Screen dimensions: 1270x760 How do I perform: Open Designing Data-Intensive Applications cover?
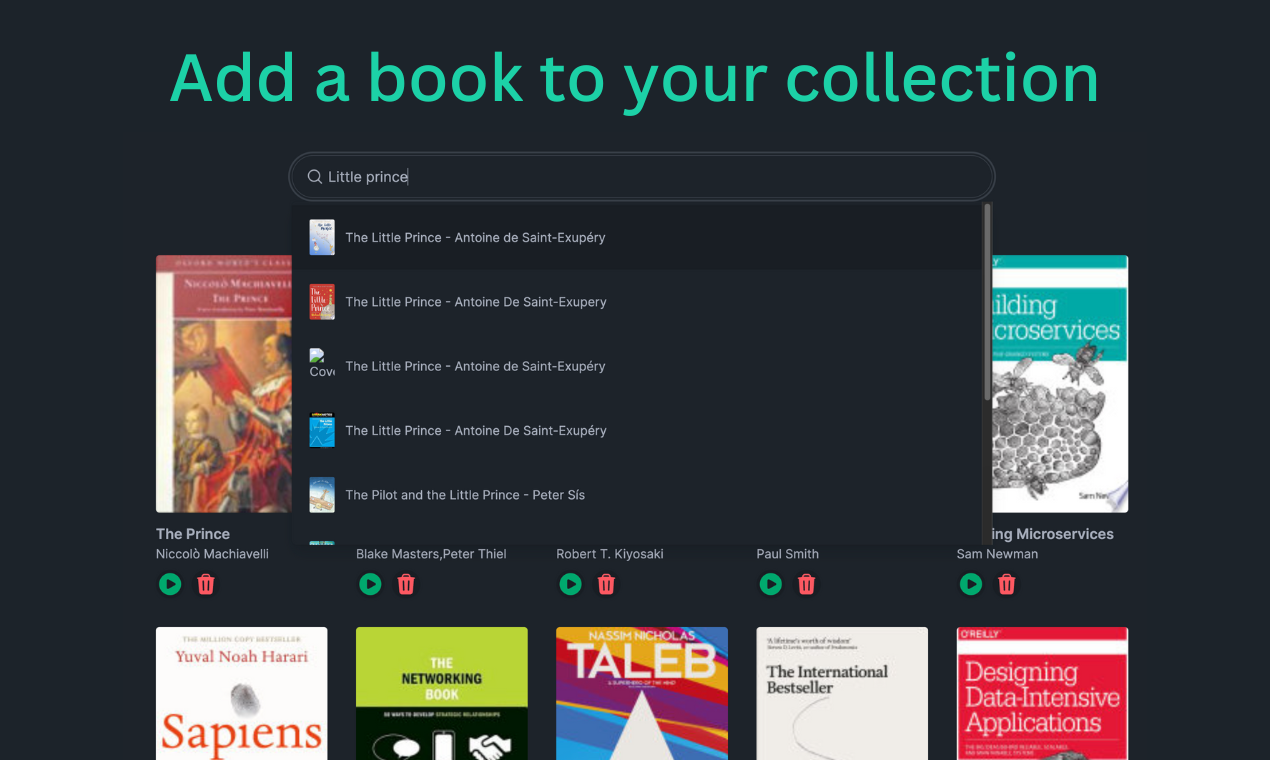pos(1042,693)
